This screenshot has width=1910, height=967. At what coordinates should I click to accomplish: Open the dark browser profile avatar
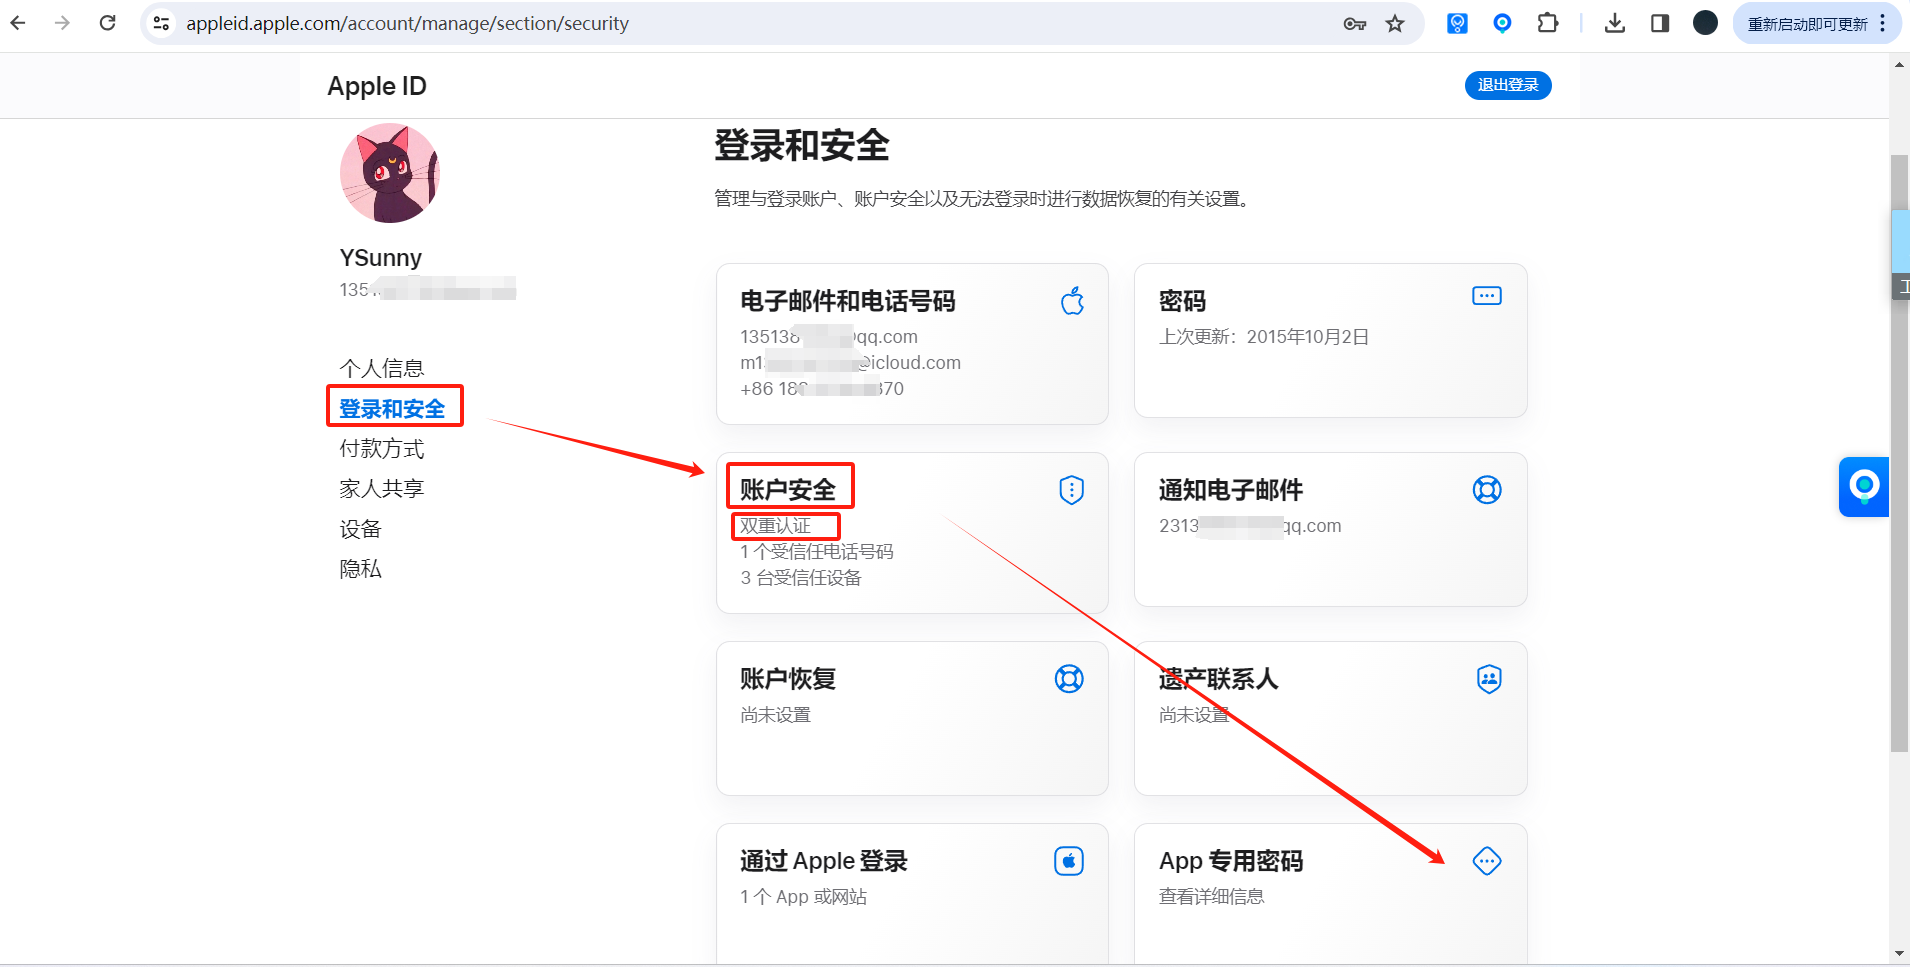point(1705,23)
